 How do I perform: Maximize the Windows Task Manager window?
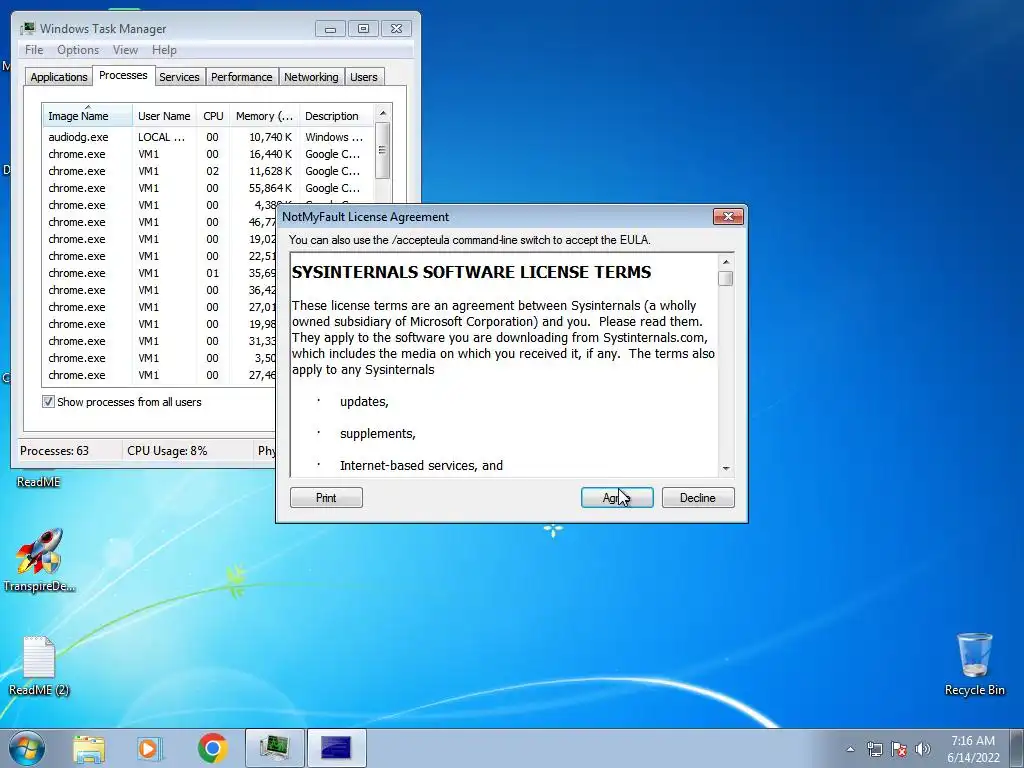363,29
